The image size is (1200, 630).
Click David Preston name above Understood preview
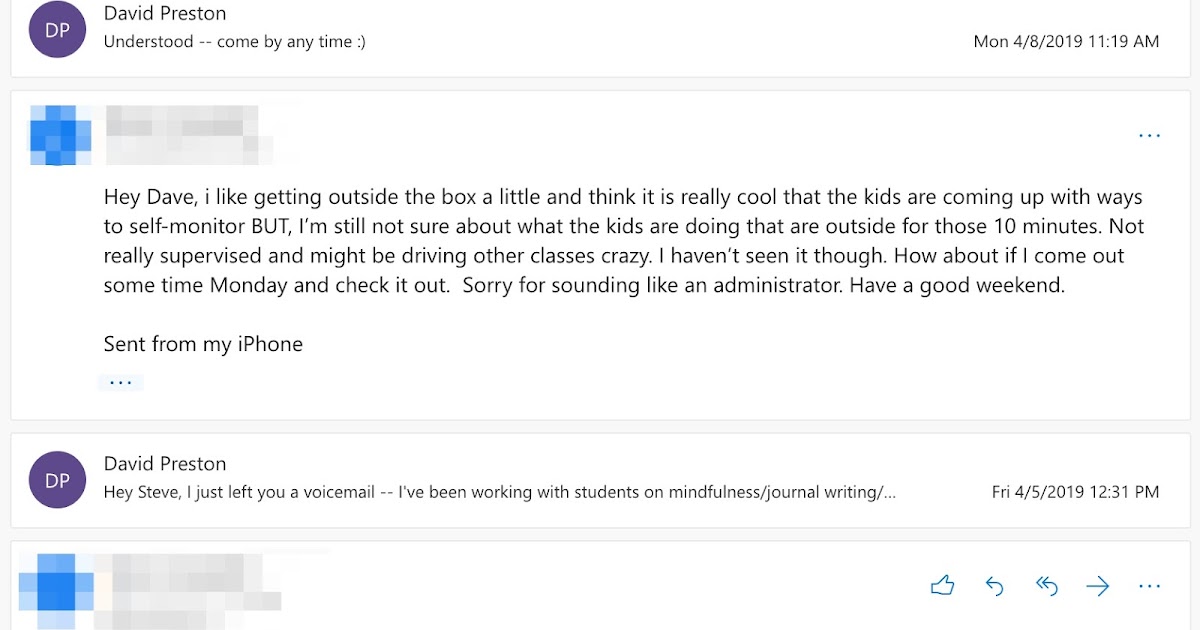tap(165, 14)
